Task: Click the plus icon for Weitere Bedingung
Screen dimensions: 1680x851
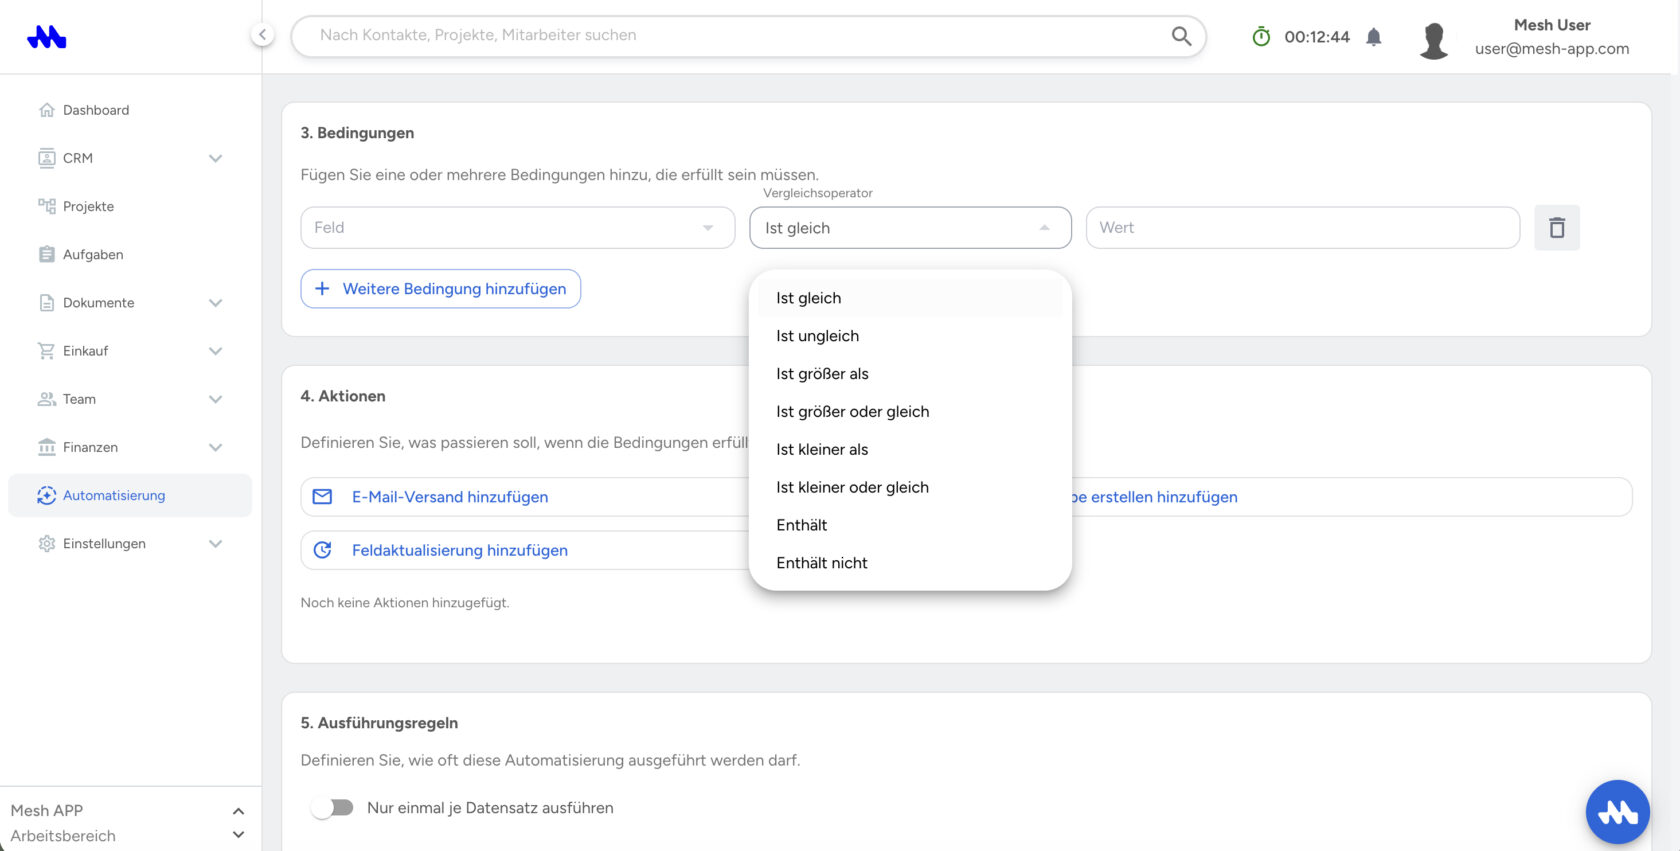Action: [x=322, y=289]
